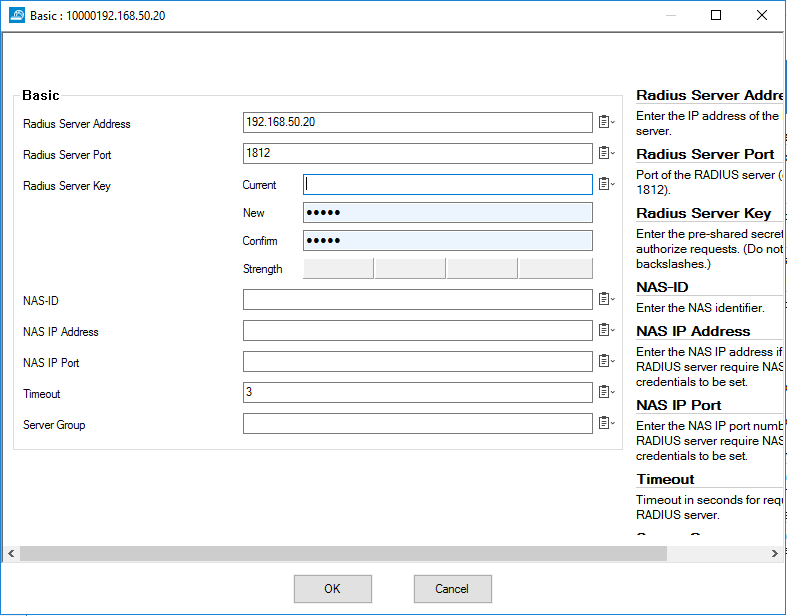The height and width of the screenshot is (616, 787).
Task: Open clipboard menu beside Radius Server Address
Action: pyautogui.click(x=606, y=122)
